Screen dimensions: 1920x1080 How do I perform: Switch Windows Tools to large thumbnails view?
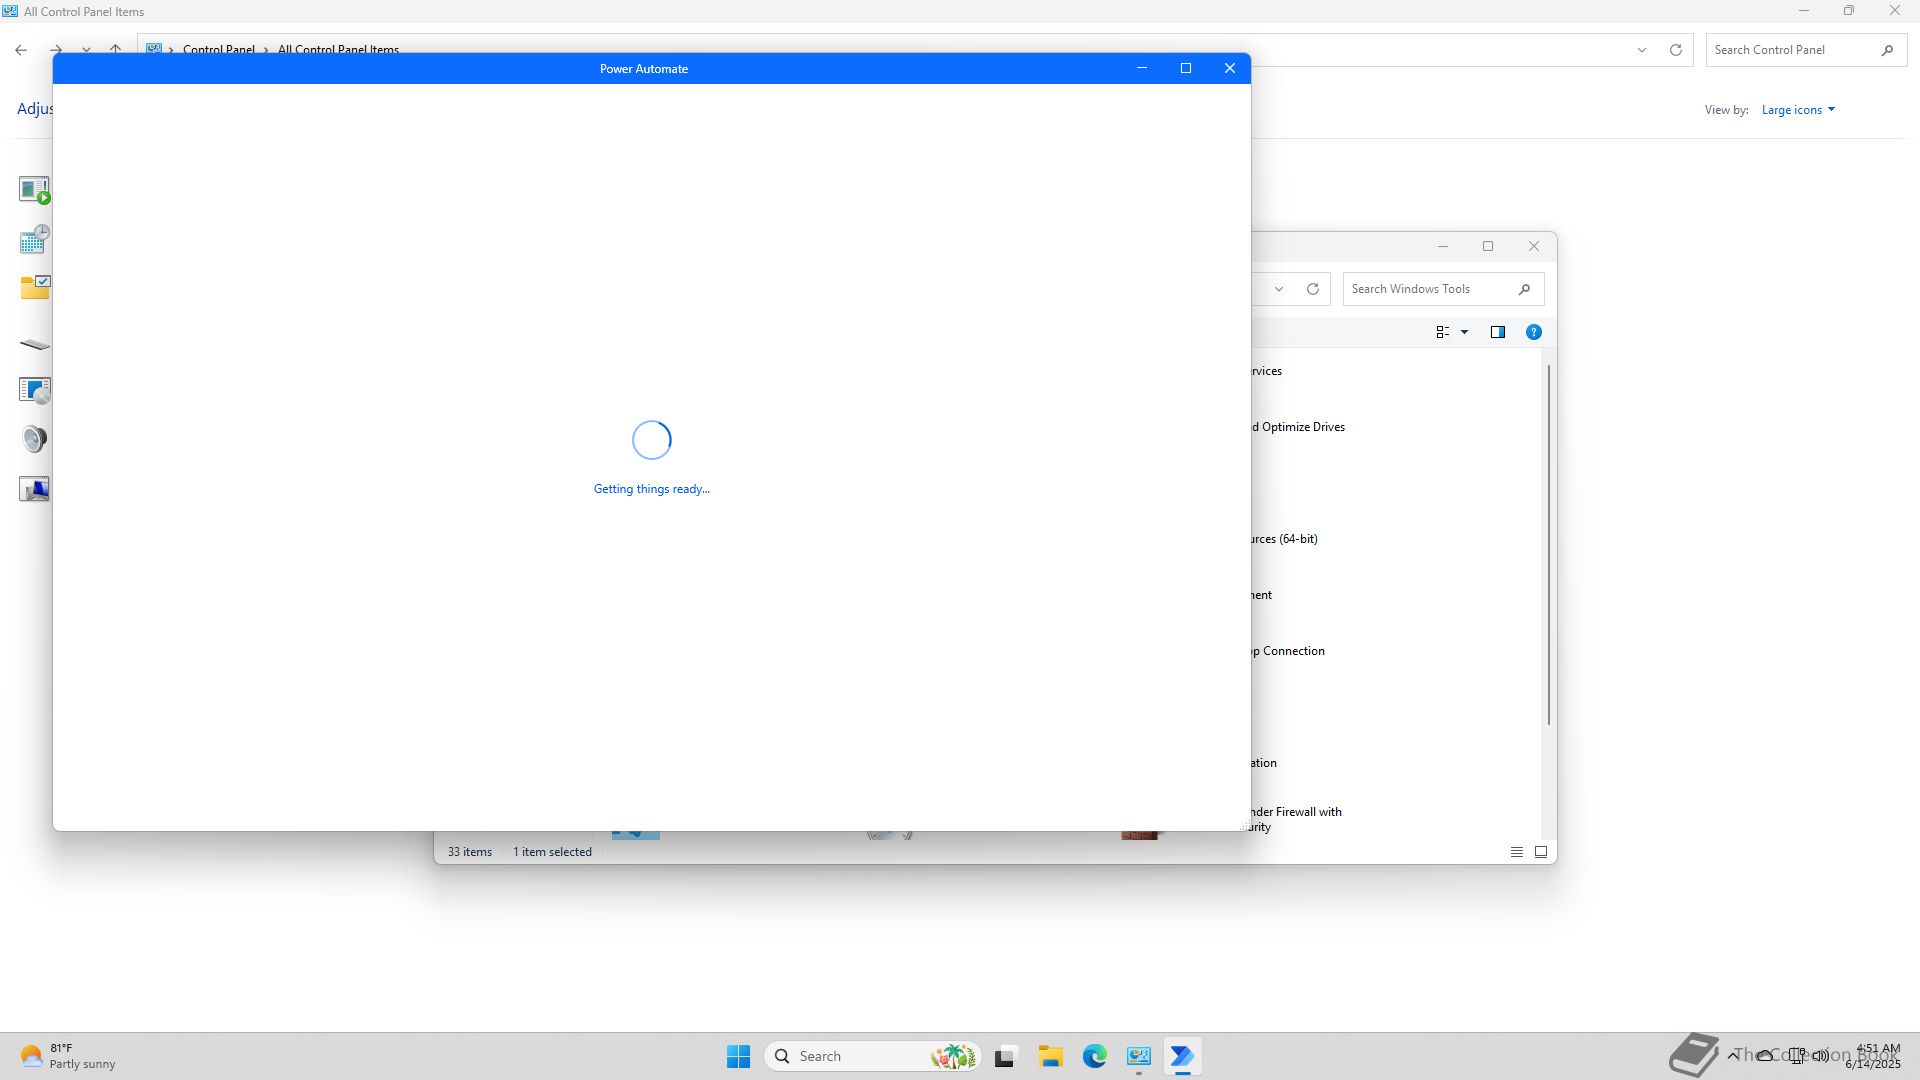pos(1540,852)
